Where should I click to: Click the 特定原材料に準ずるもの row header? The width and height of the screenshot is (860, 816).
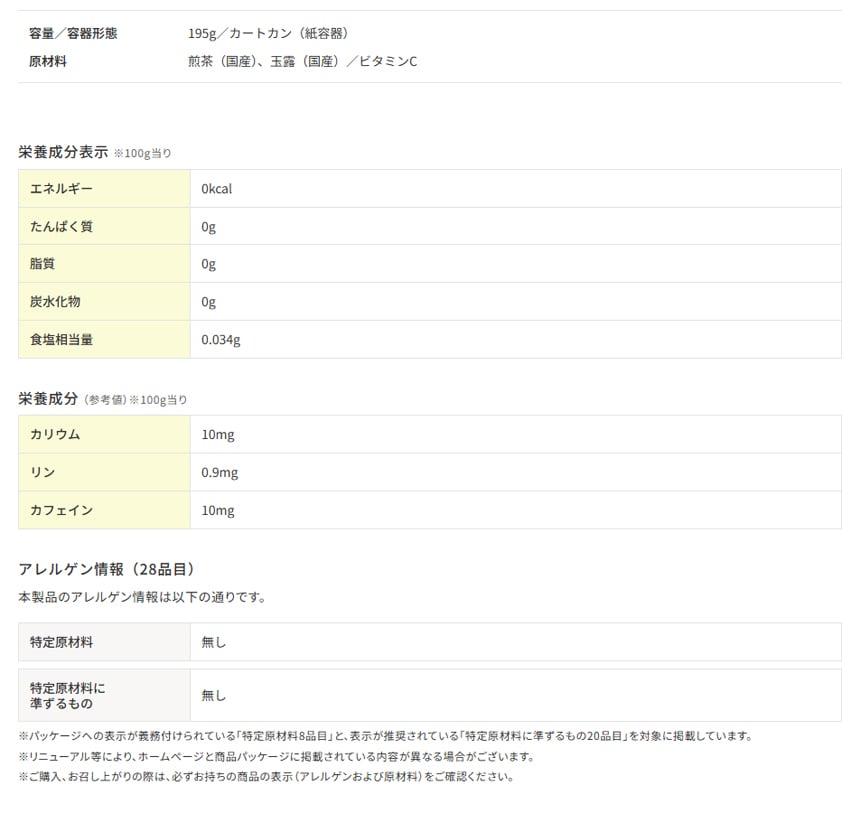67,695
